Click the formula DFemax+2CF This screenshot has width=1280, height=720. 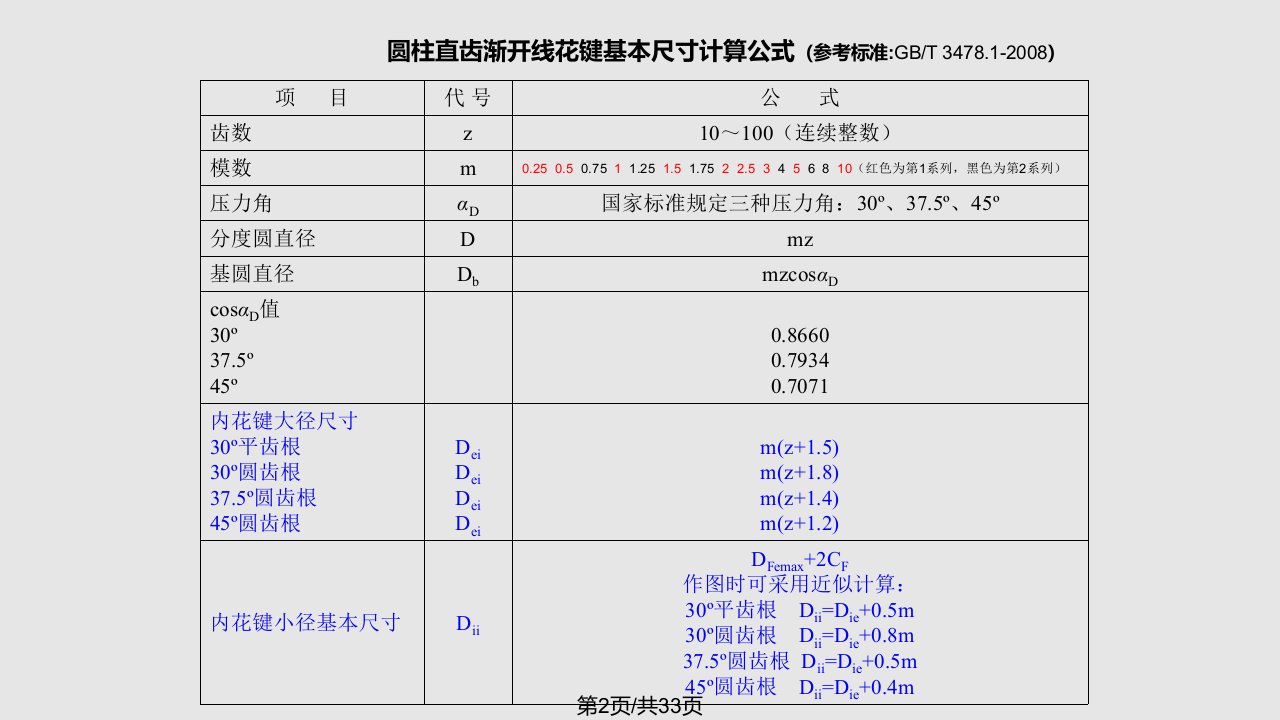799,560
